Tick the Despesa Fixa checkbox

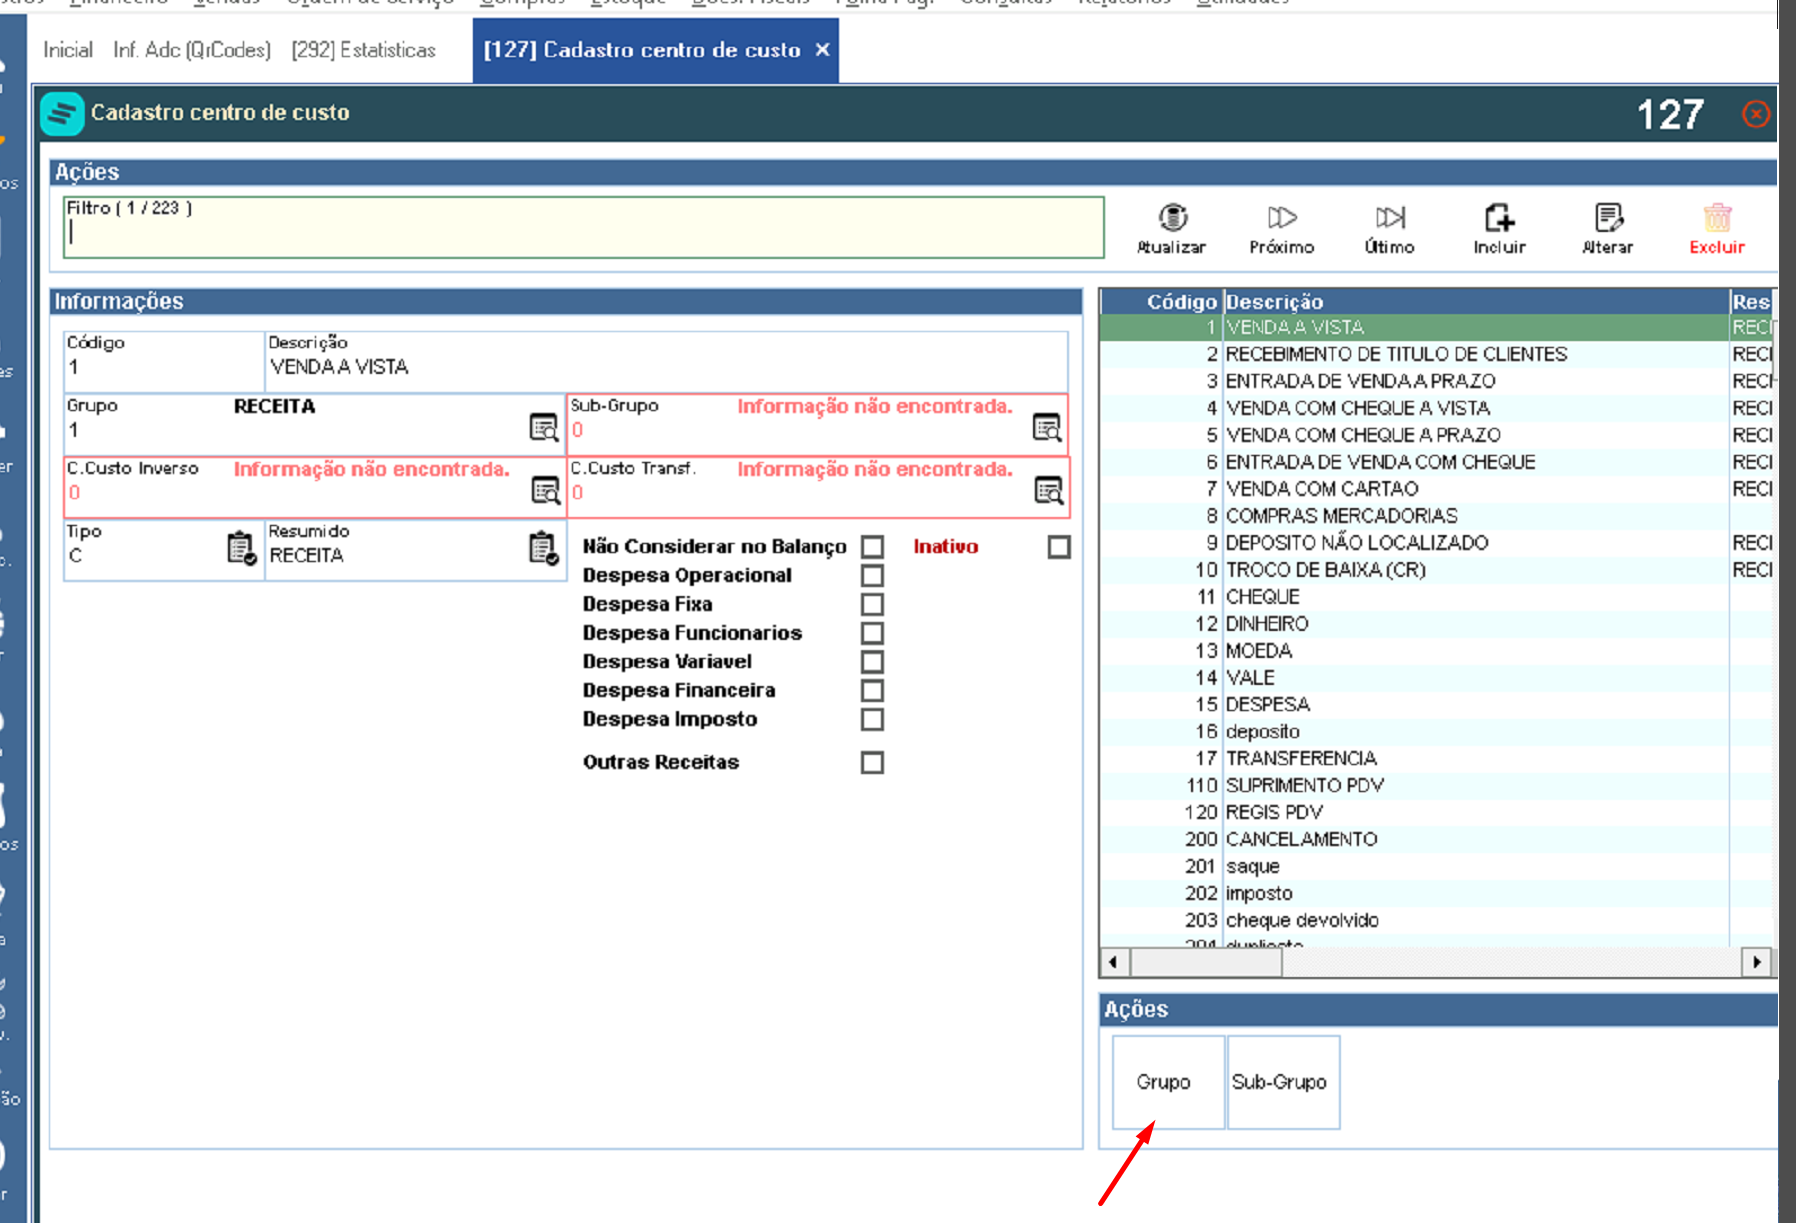(872, 604)
